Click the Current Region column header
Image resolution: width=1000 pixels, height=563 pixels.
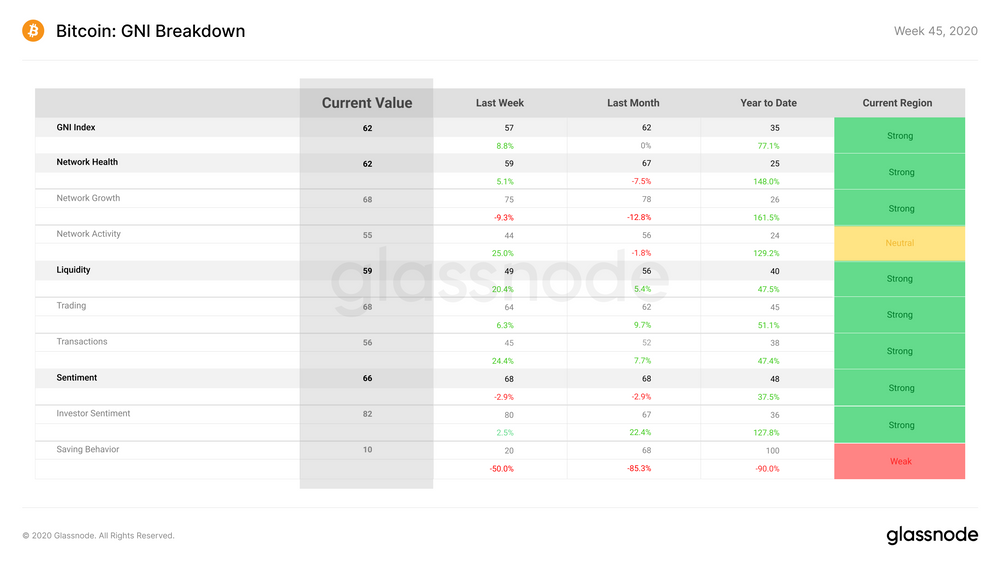pyautogui.click(x=897, y=103)
